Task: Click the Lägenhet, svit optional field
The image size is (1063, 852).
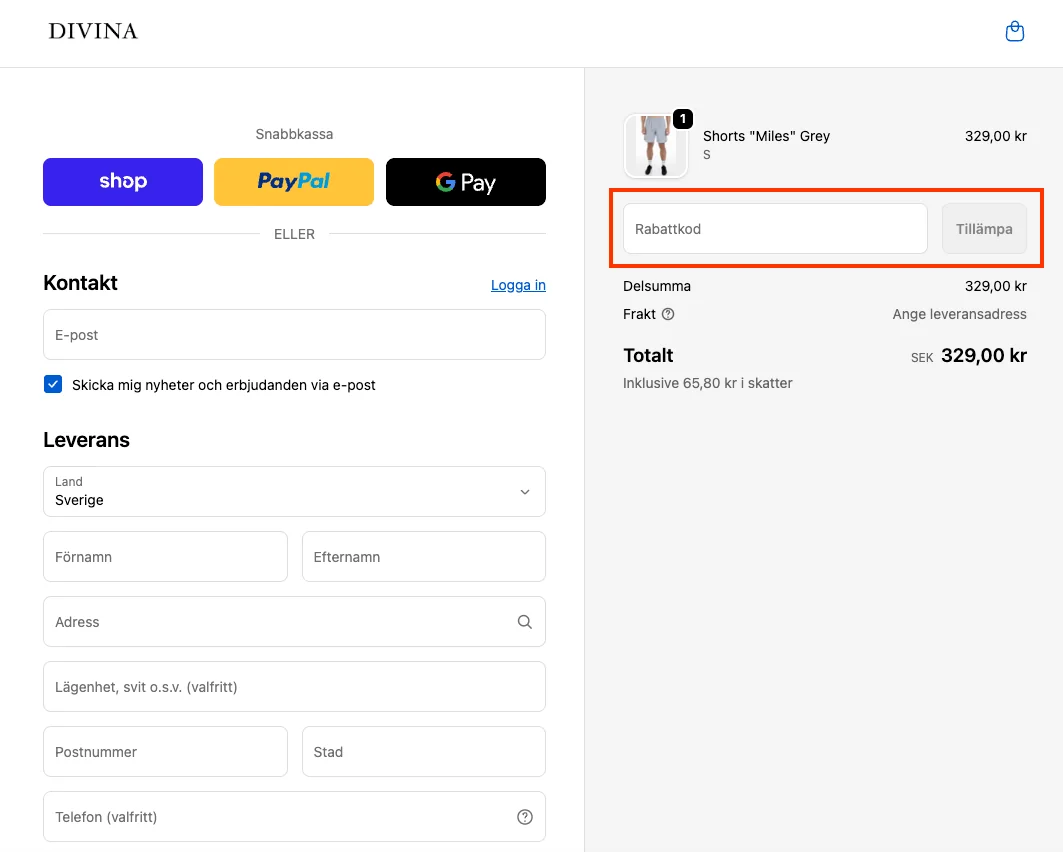Action: 294,687
